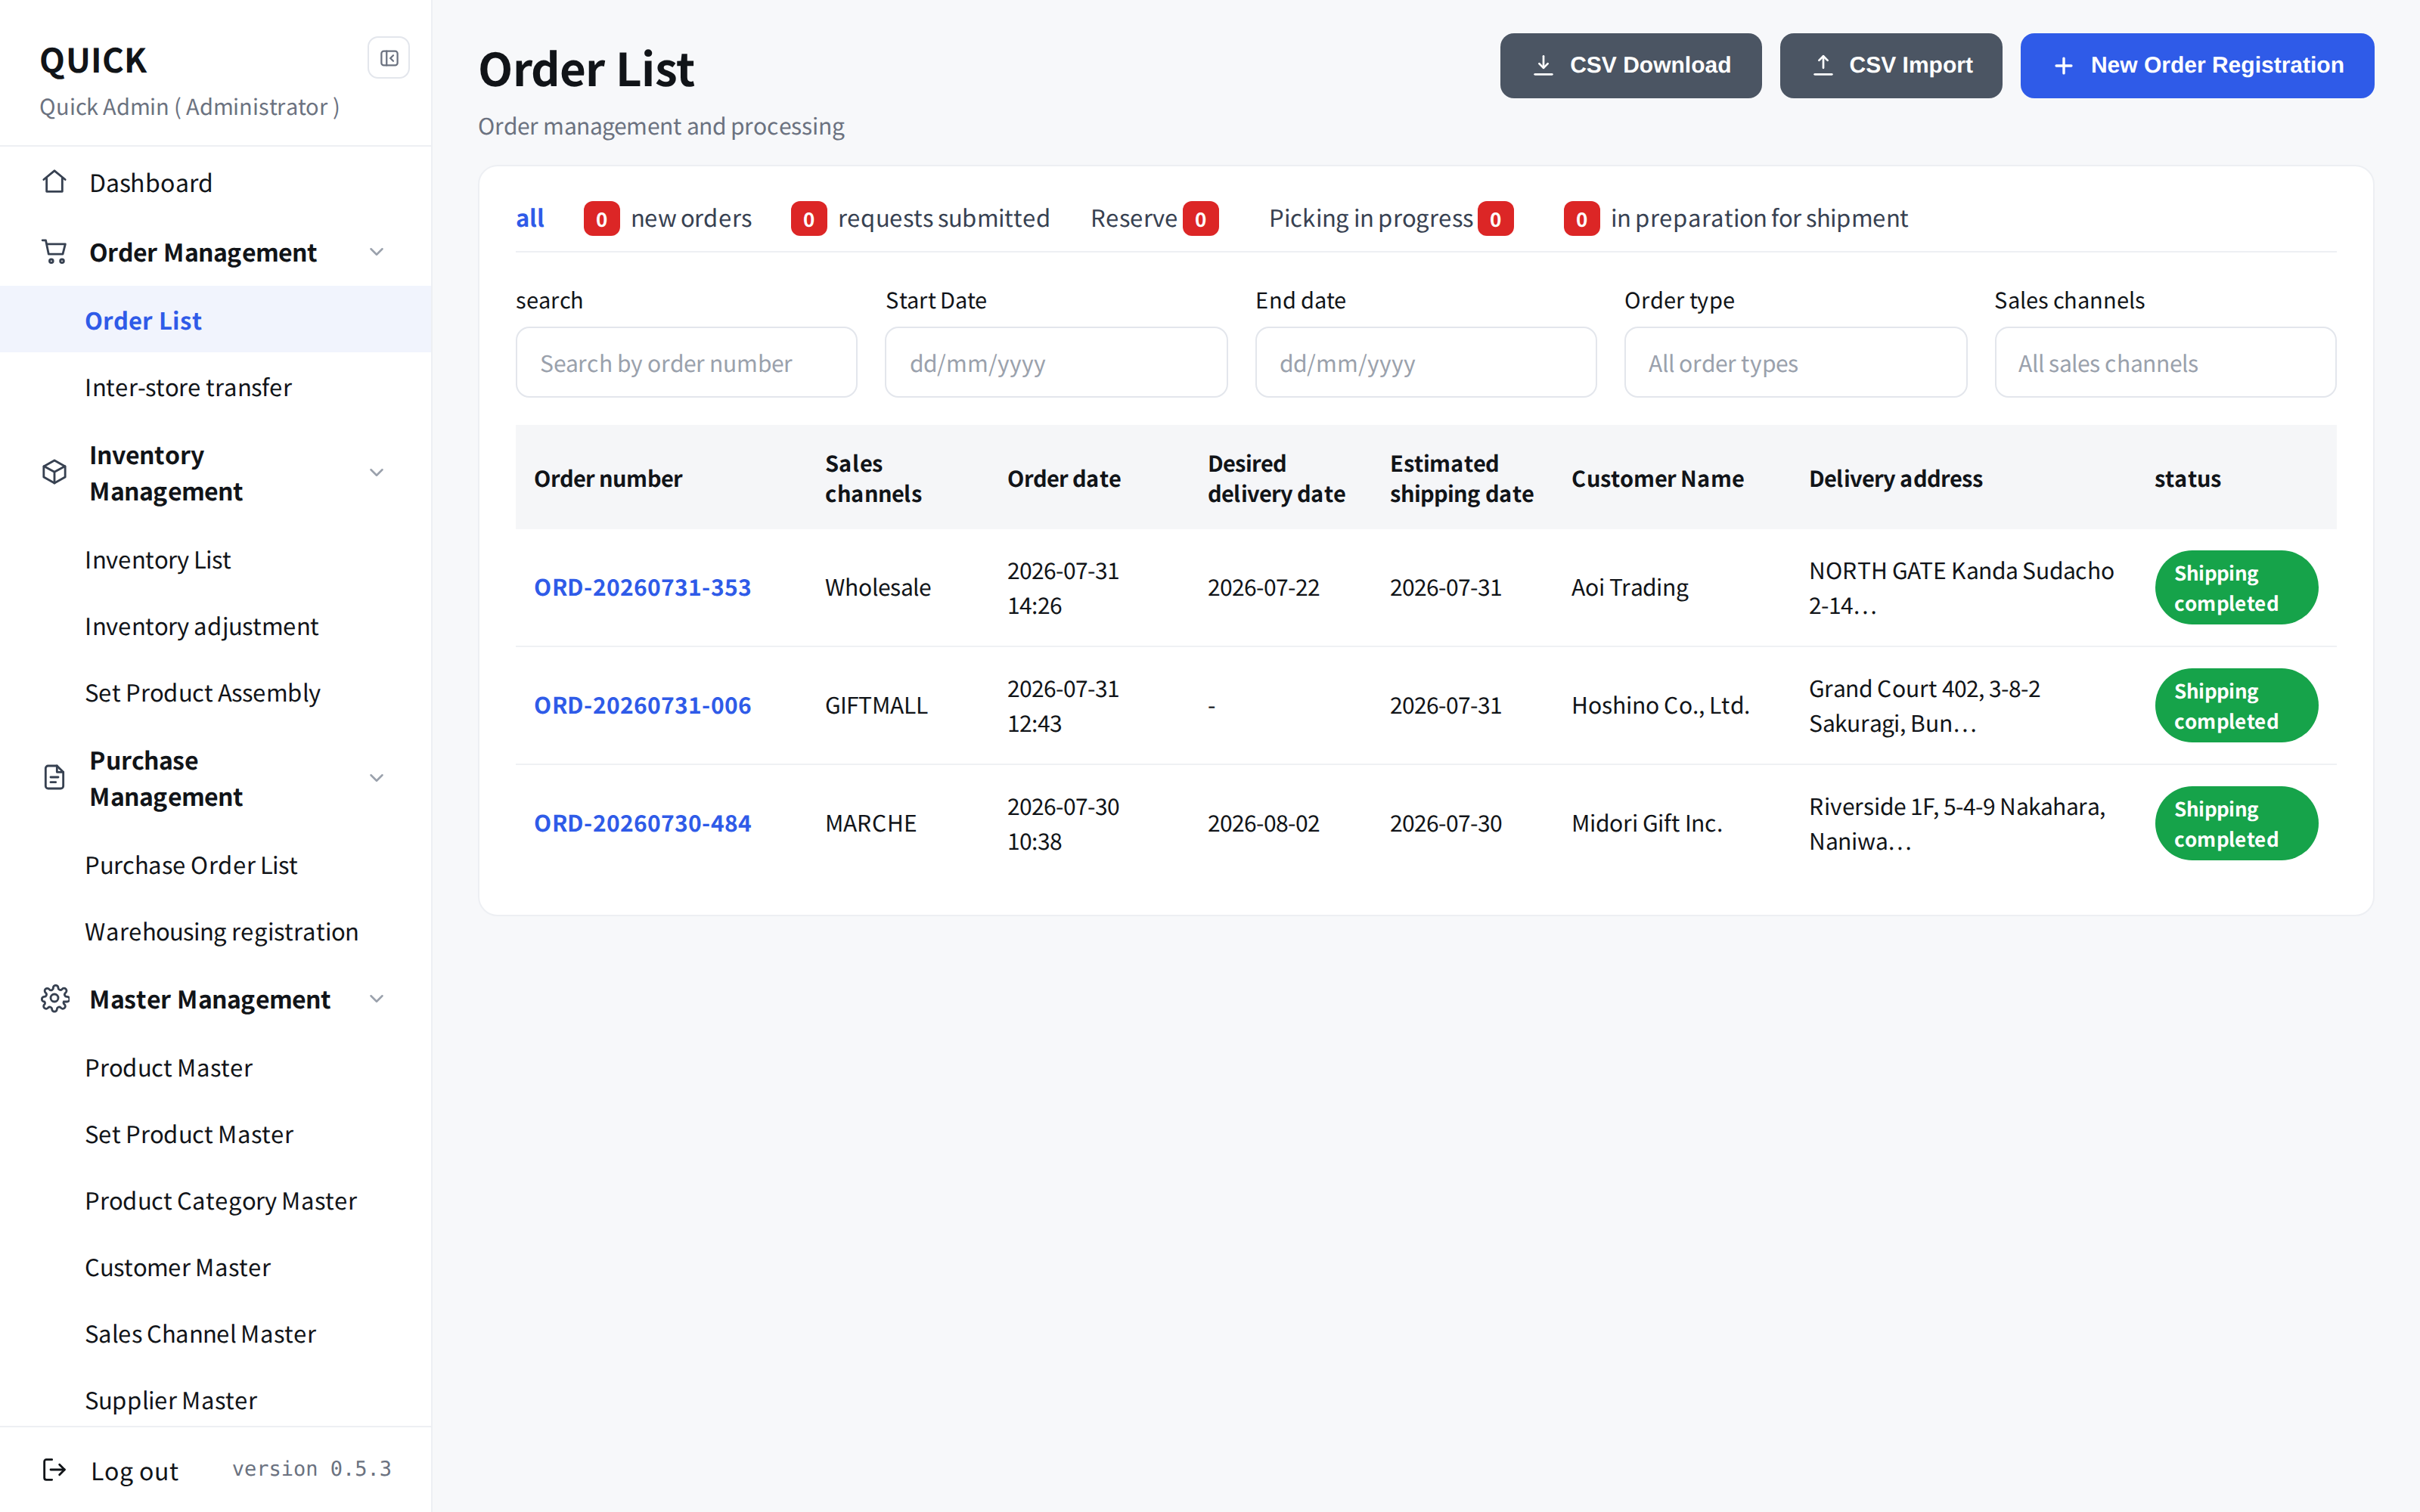
Task: Open the All order types dropdown
Action: 1795,363
